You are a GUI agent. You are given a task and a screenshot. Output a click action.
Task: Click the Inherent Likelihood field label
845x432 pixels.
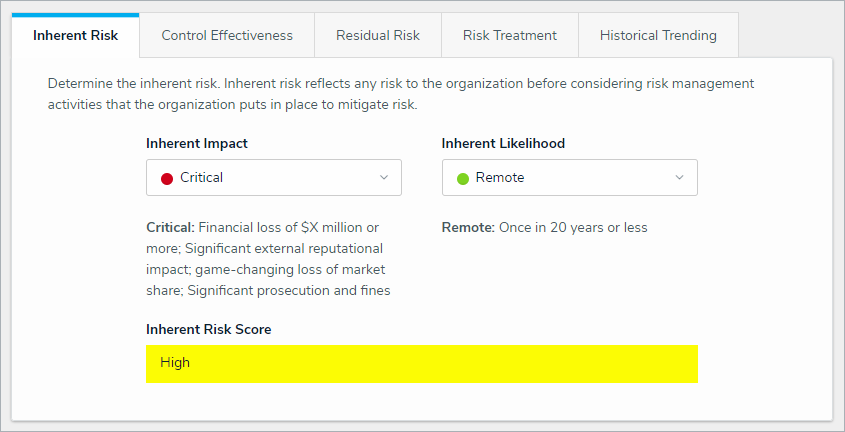pyautogui.click(x=503, y=143)
